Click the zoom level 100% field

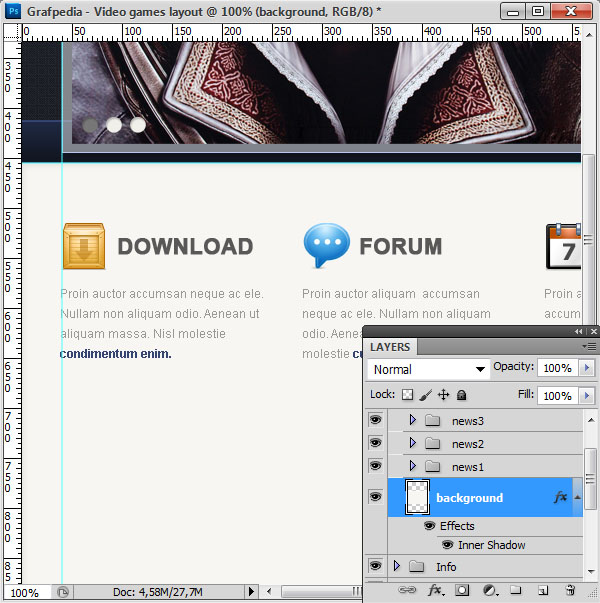pos(26,593)
